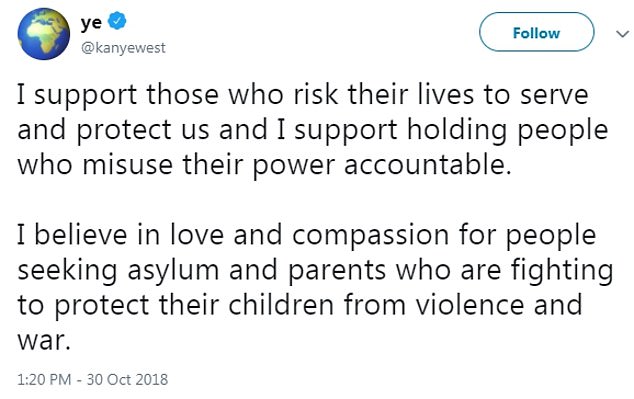This screenshot has width=634, height=399.
Task: Open the display name "ye"
Action: [91, 23]
